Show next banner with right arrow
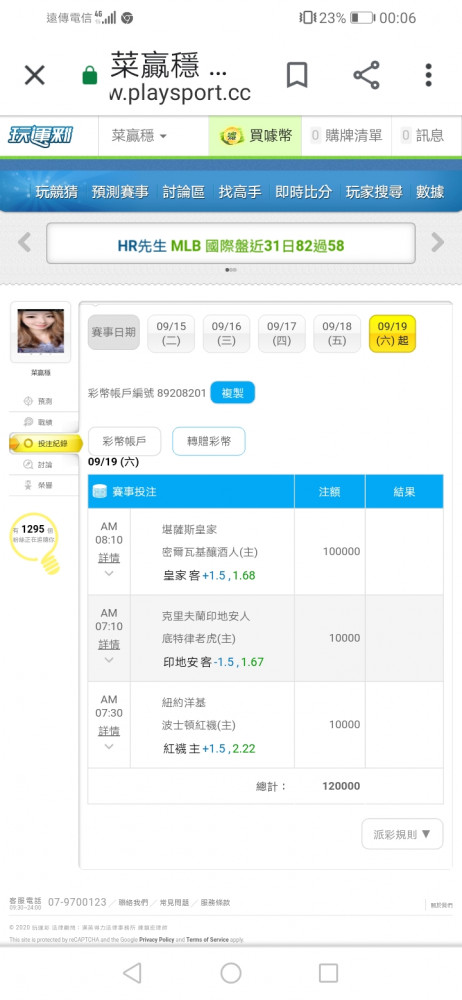462x1000 pixels. click(x=438, y=242)
